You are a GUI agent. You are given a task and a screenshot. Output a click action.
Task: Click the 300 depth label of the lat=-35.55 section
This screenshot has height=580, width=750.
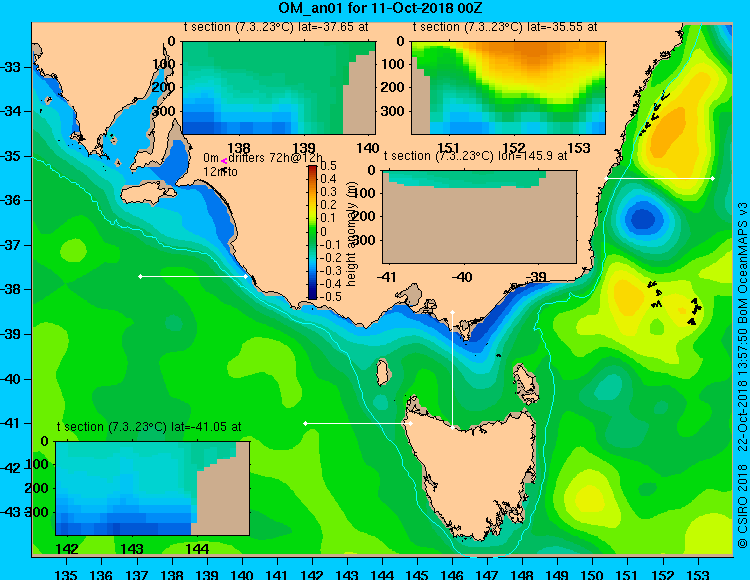(393, 111)
